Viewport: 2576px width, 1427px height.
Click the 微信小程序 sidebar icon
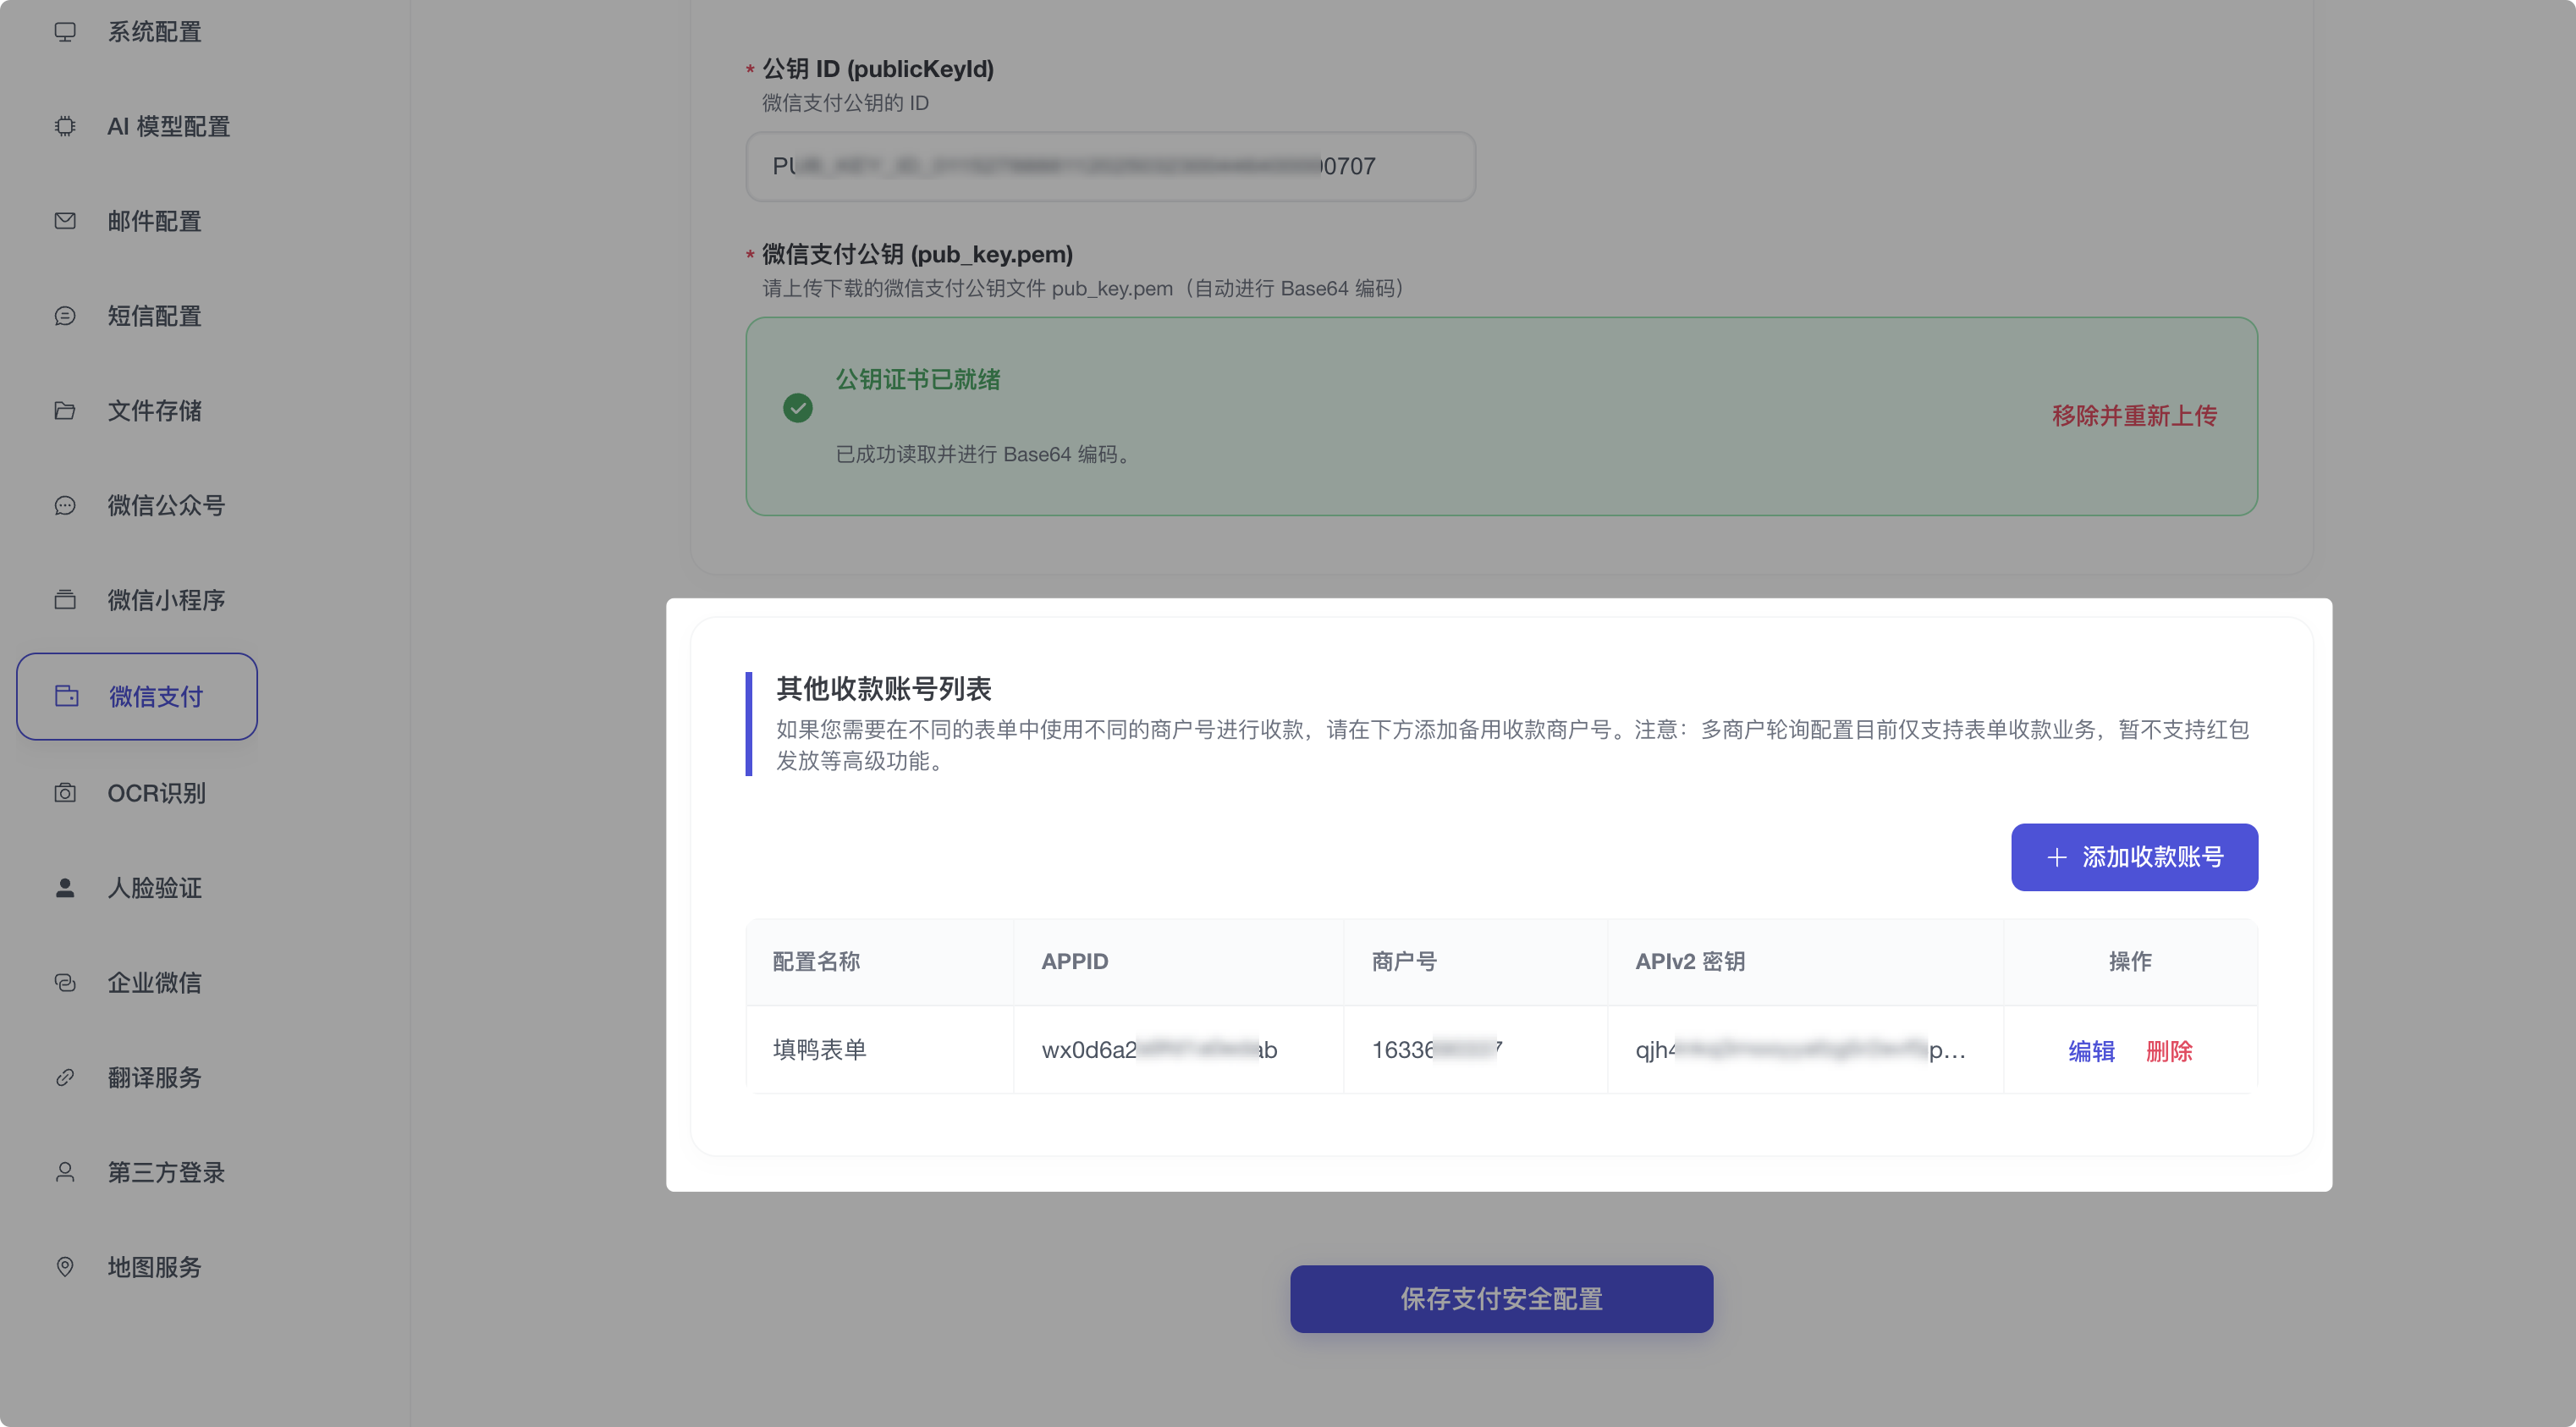(65, 600)
